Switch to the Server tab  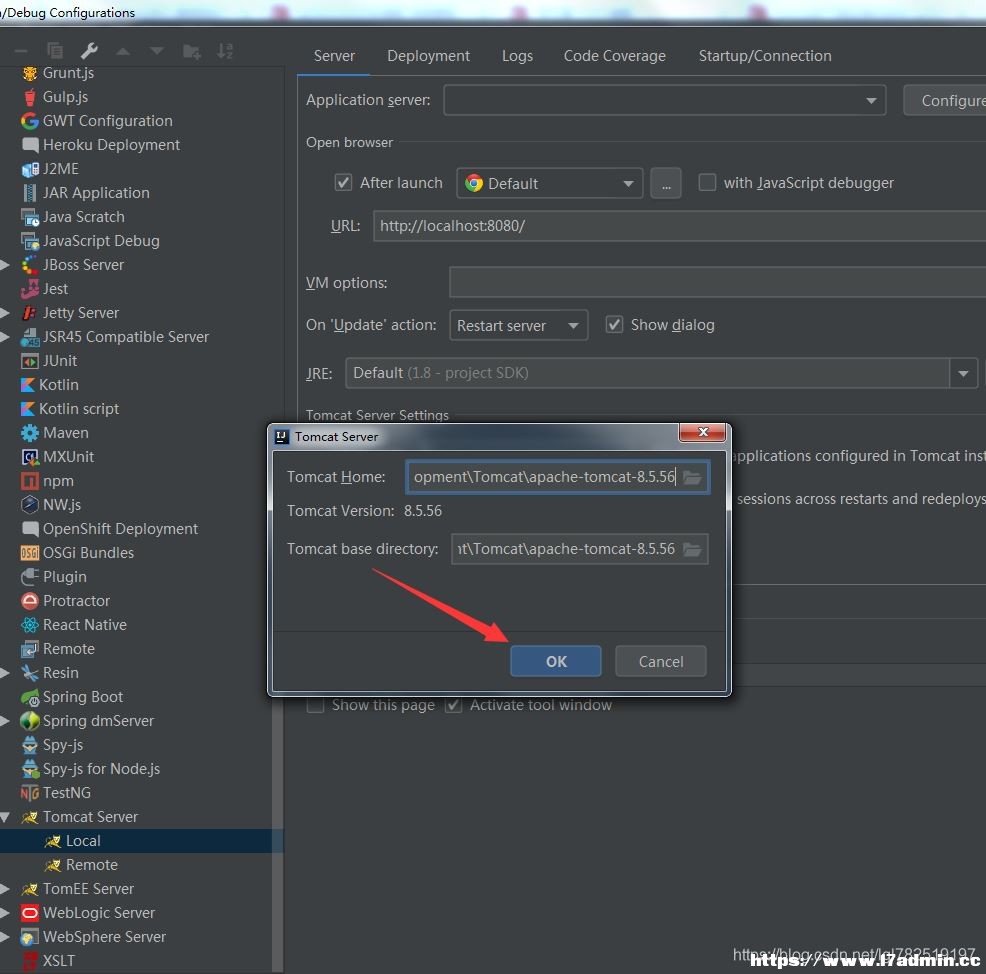pyautogui.click(x=334, y=56)
